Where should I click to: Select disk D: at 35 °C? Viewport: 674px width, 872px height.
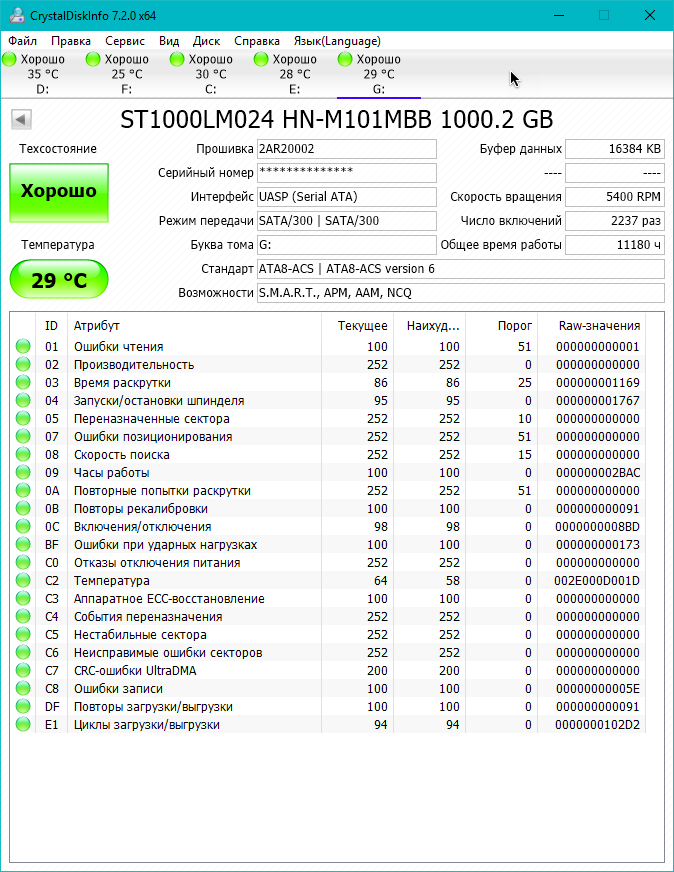(43, 74)
